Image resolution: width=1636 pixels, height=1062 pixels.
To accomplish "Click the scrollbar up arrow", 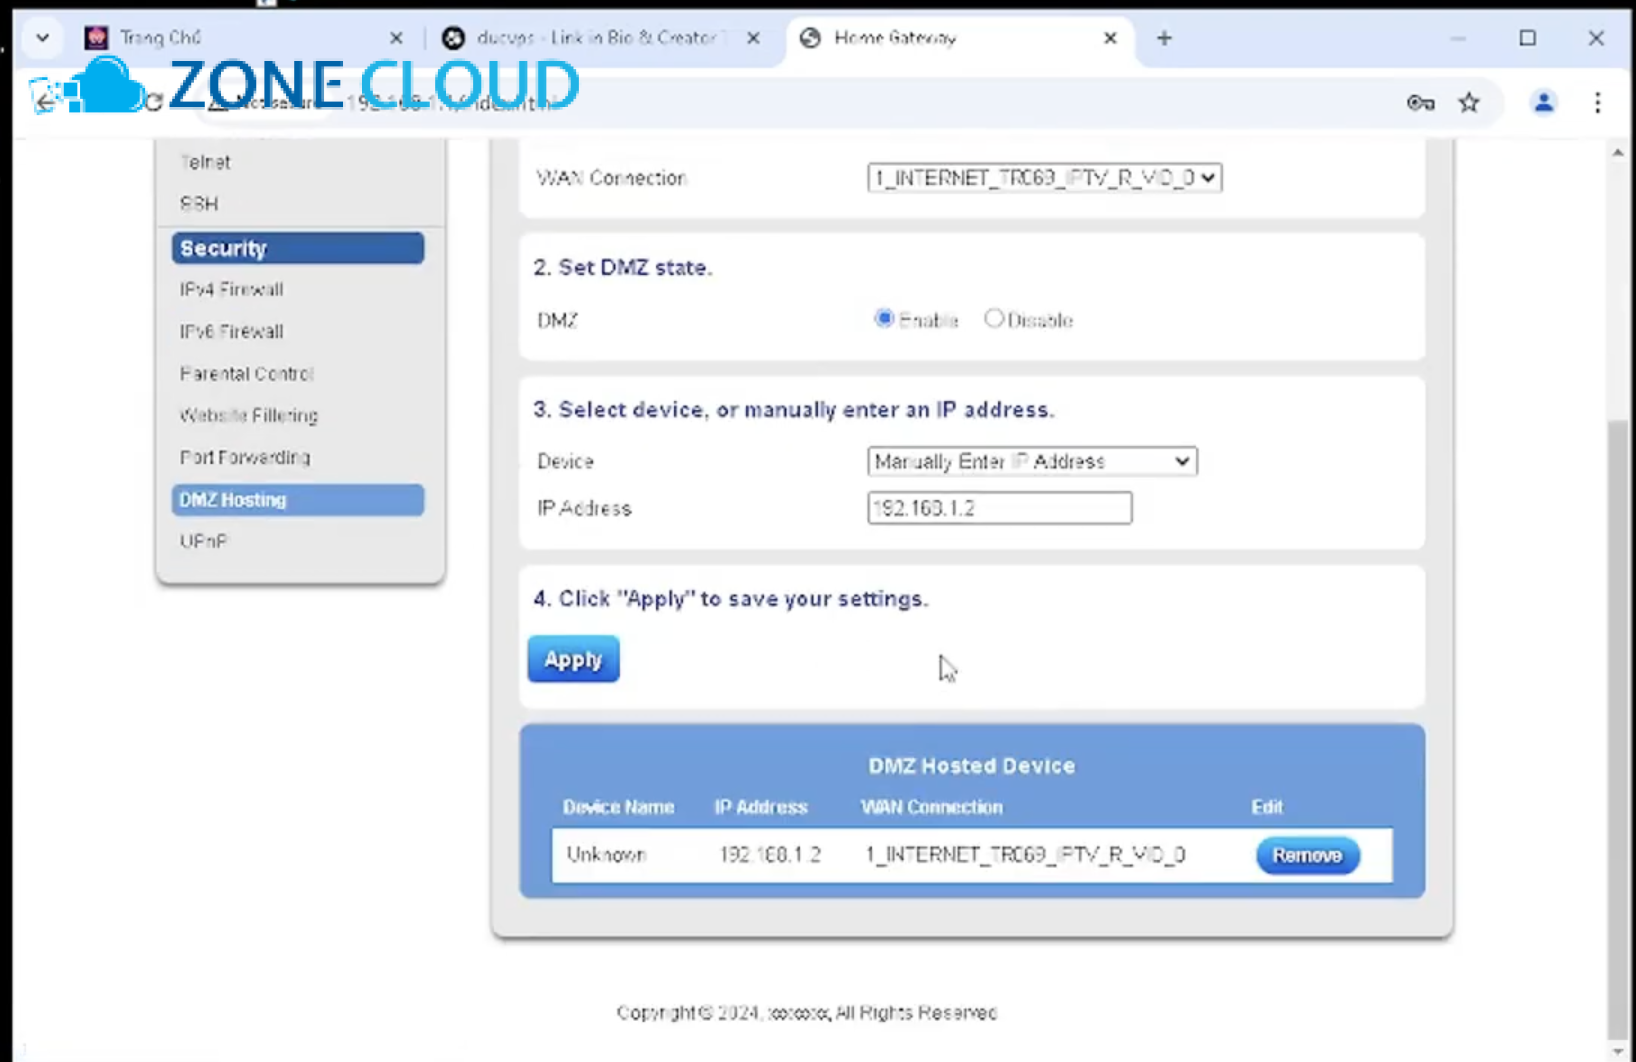I will click(x=1618, y=153).
